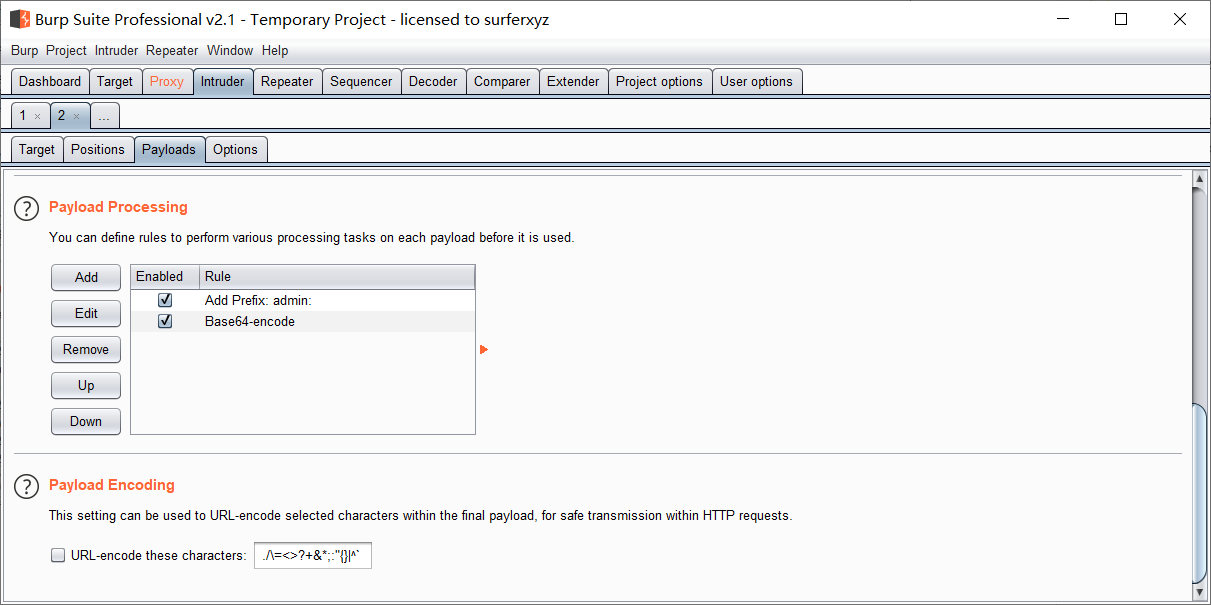
Task: Click Edit processing rule button
Action: click(86, 313)
